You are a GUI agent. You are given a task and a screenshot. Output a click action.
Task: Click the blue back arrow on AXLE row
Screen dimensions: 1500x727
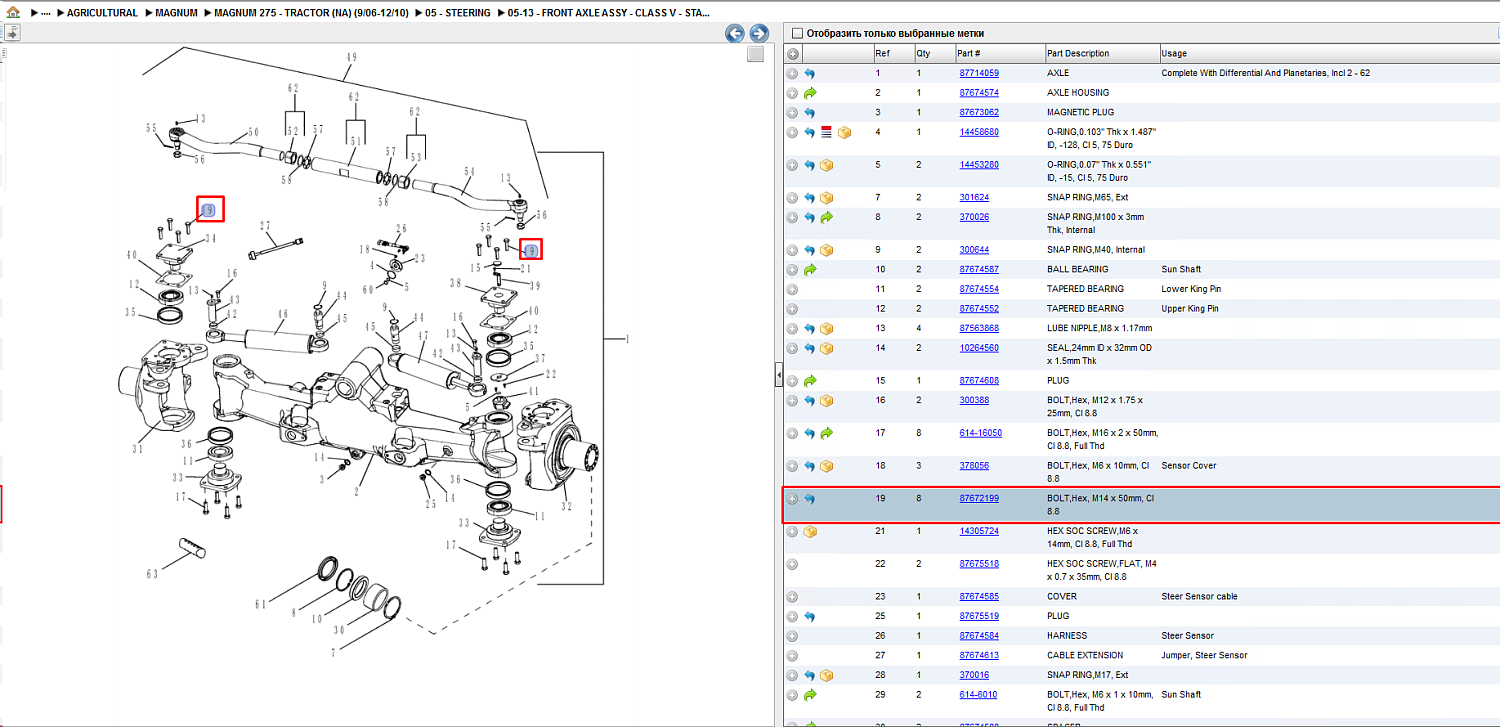[x=810, y=73]
